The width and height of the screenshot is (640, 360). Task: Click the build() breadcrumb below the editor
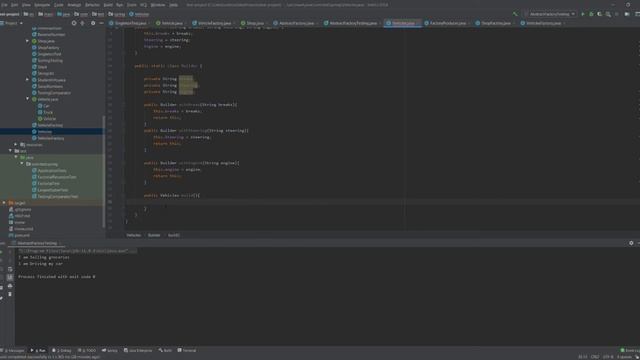tap(174, 235)
